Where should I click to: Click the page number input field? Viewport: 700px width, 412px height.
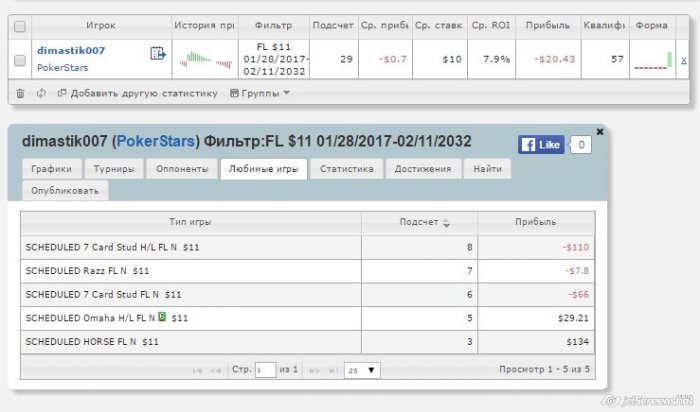click(x=265, y=370)
